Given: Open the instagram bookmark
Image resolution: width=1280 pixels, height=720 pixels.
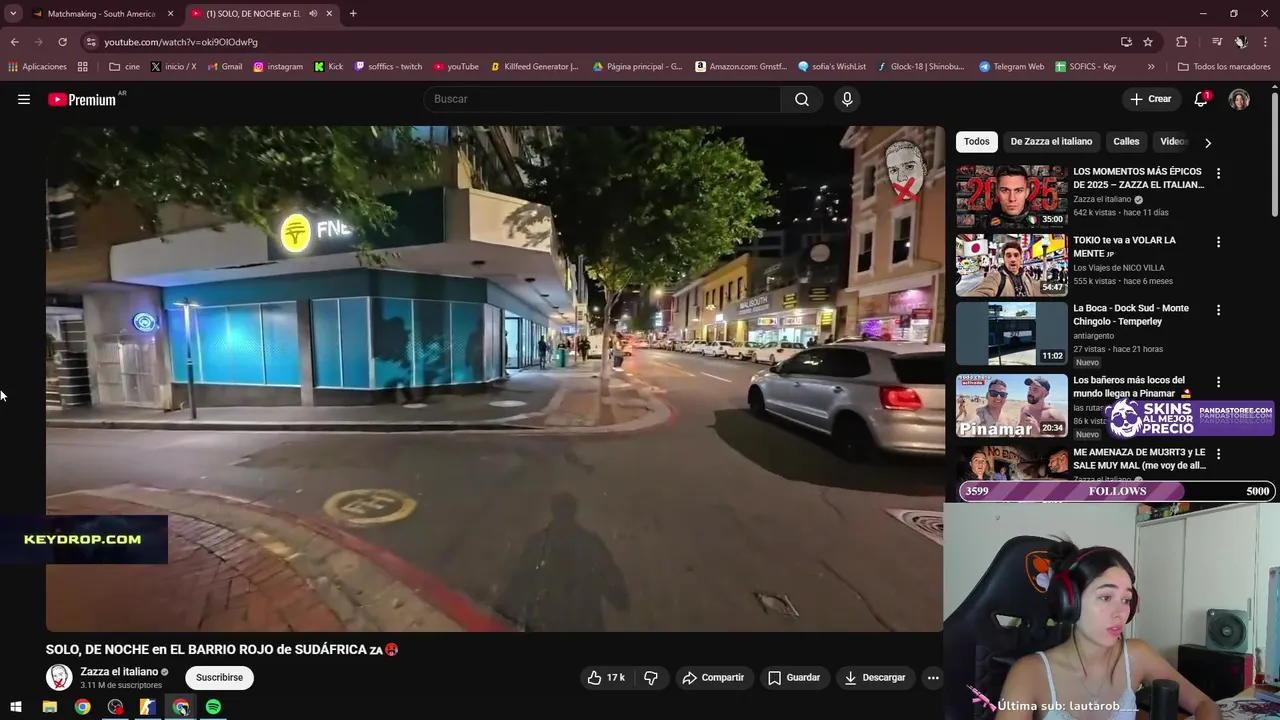Looking at the screenshot, I should click(x=278, y=67).
